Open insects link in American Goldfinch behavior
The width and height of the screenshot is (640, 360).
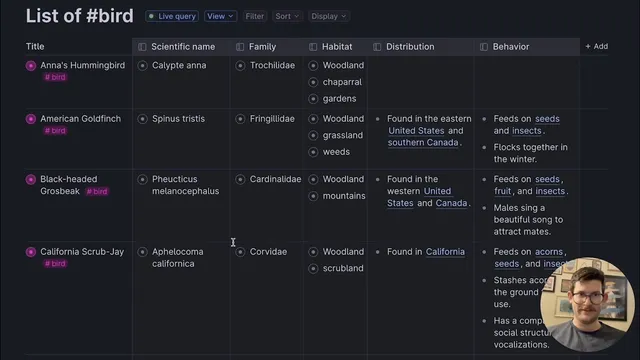click(527, 131)
